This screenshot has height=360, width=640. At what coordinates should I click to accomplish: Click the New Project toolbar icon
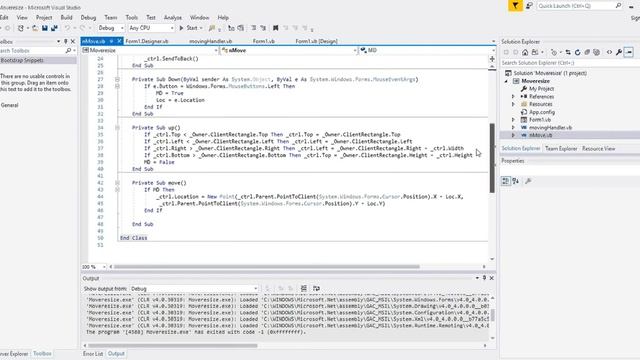coord(21,28)
